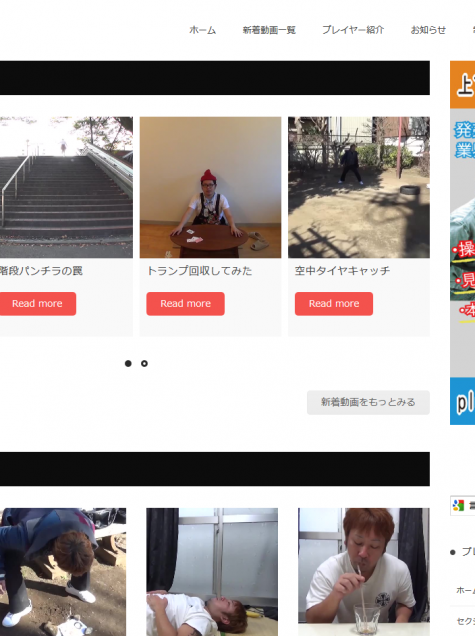Open the お知らせ menu item

(428, 30)
